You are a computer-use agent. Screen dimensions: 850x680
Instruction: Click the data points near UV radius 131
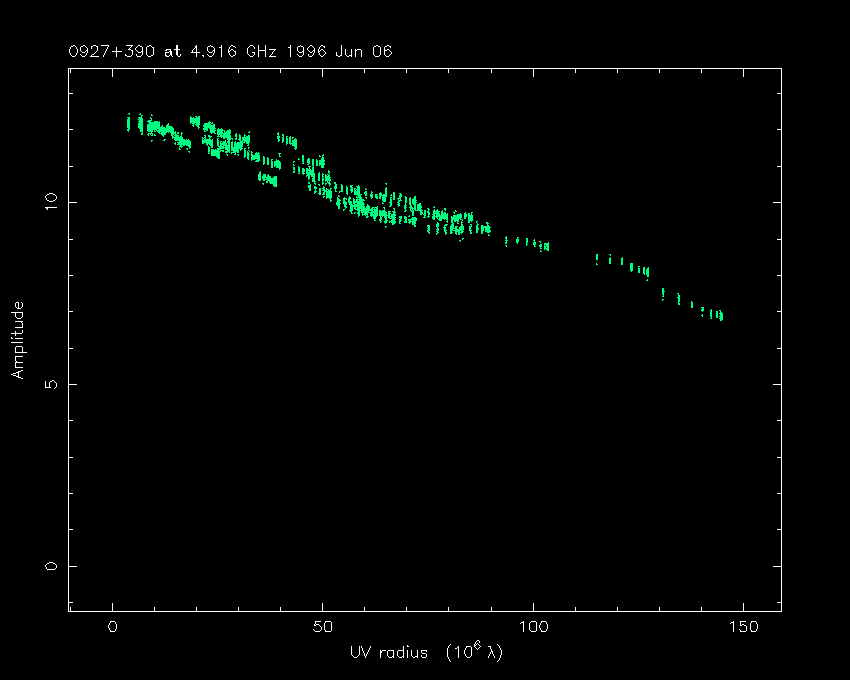click(x=664, y=294)
